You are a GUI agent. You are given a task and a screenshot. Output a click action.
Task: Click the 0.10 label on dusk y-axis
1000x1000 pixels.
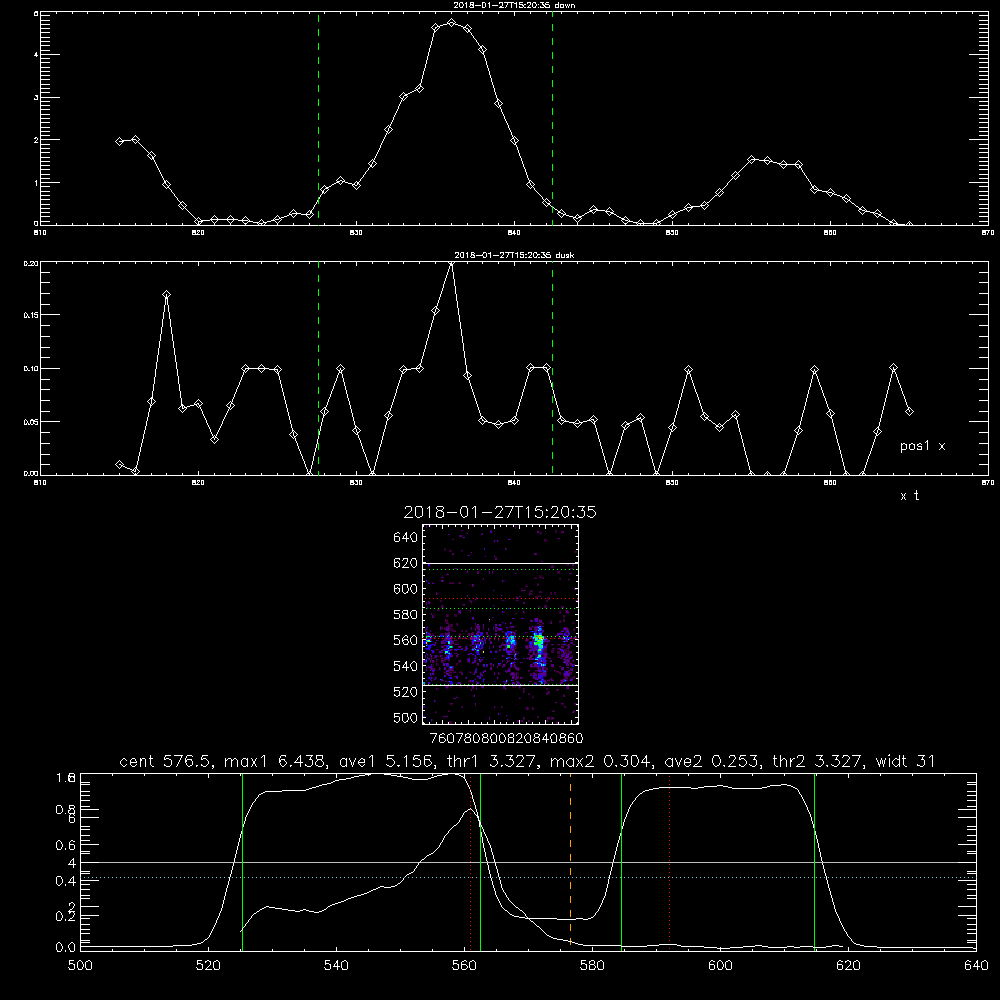30,369
